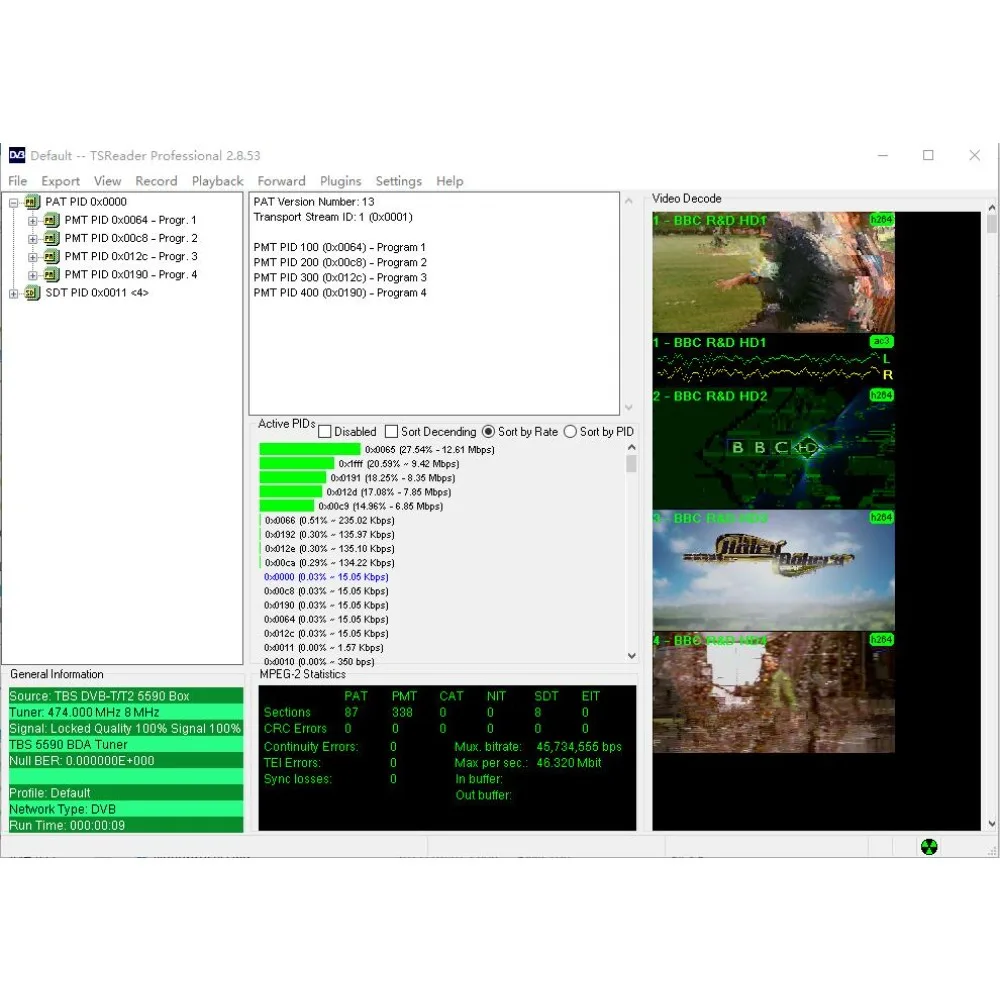Click the green radiation status icon
The width and height of the screenshot is (1000, 1000).
(x=929, y=847)
